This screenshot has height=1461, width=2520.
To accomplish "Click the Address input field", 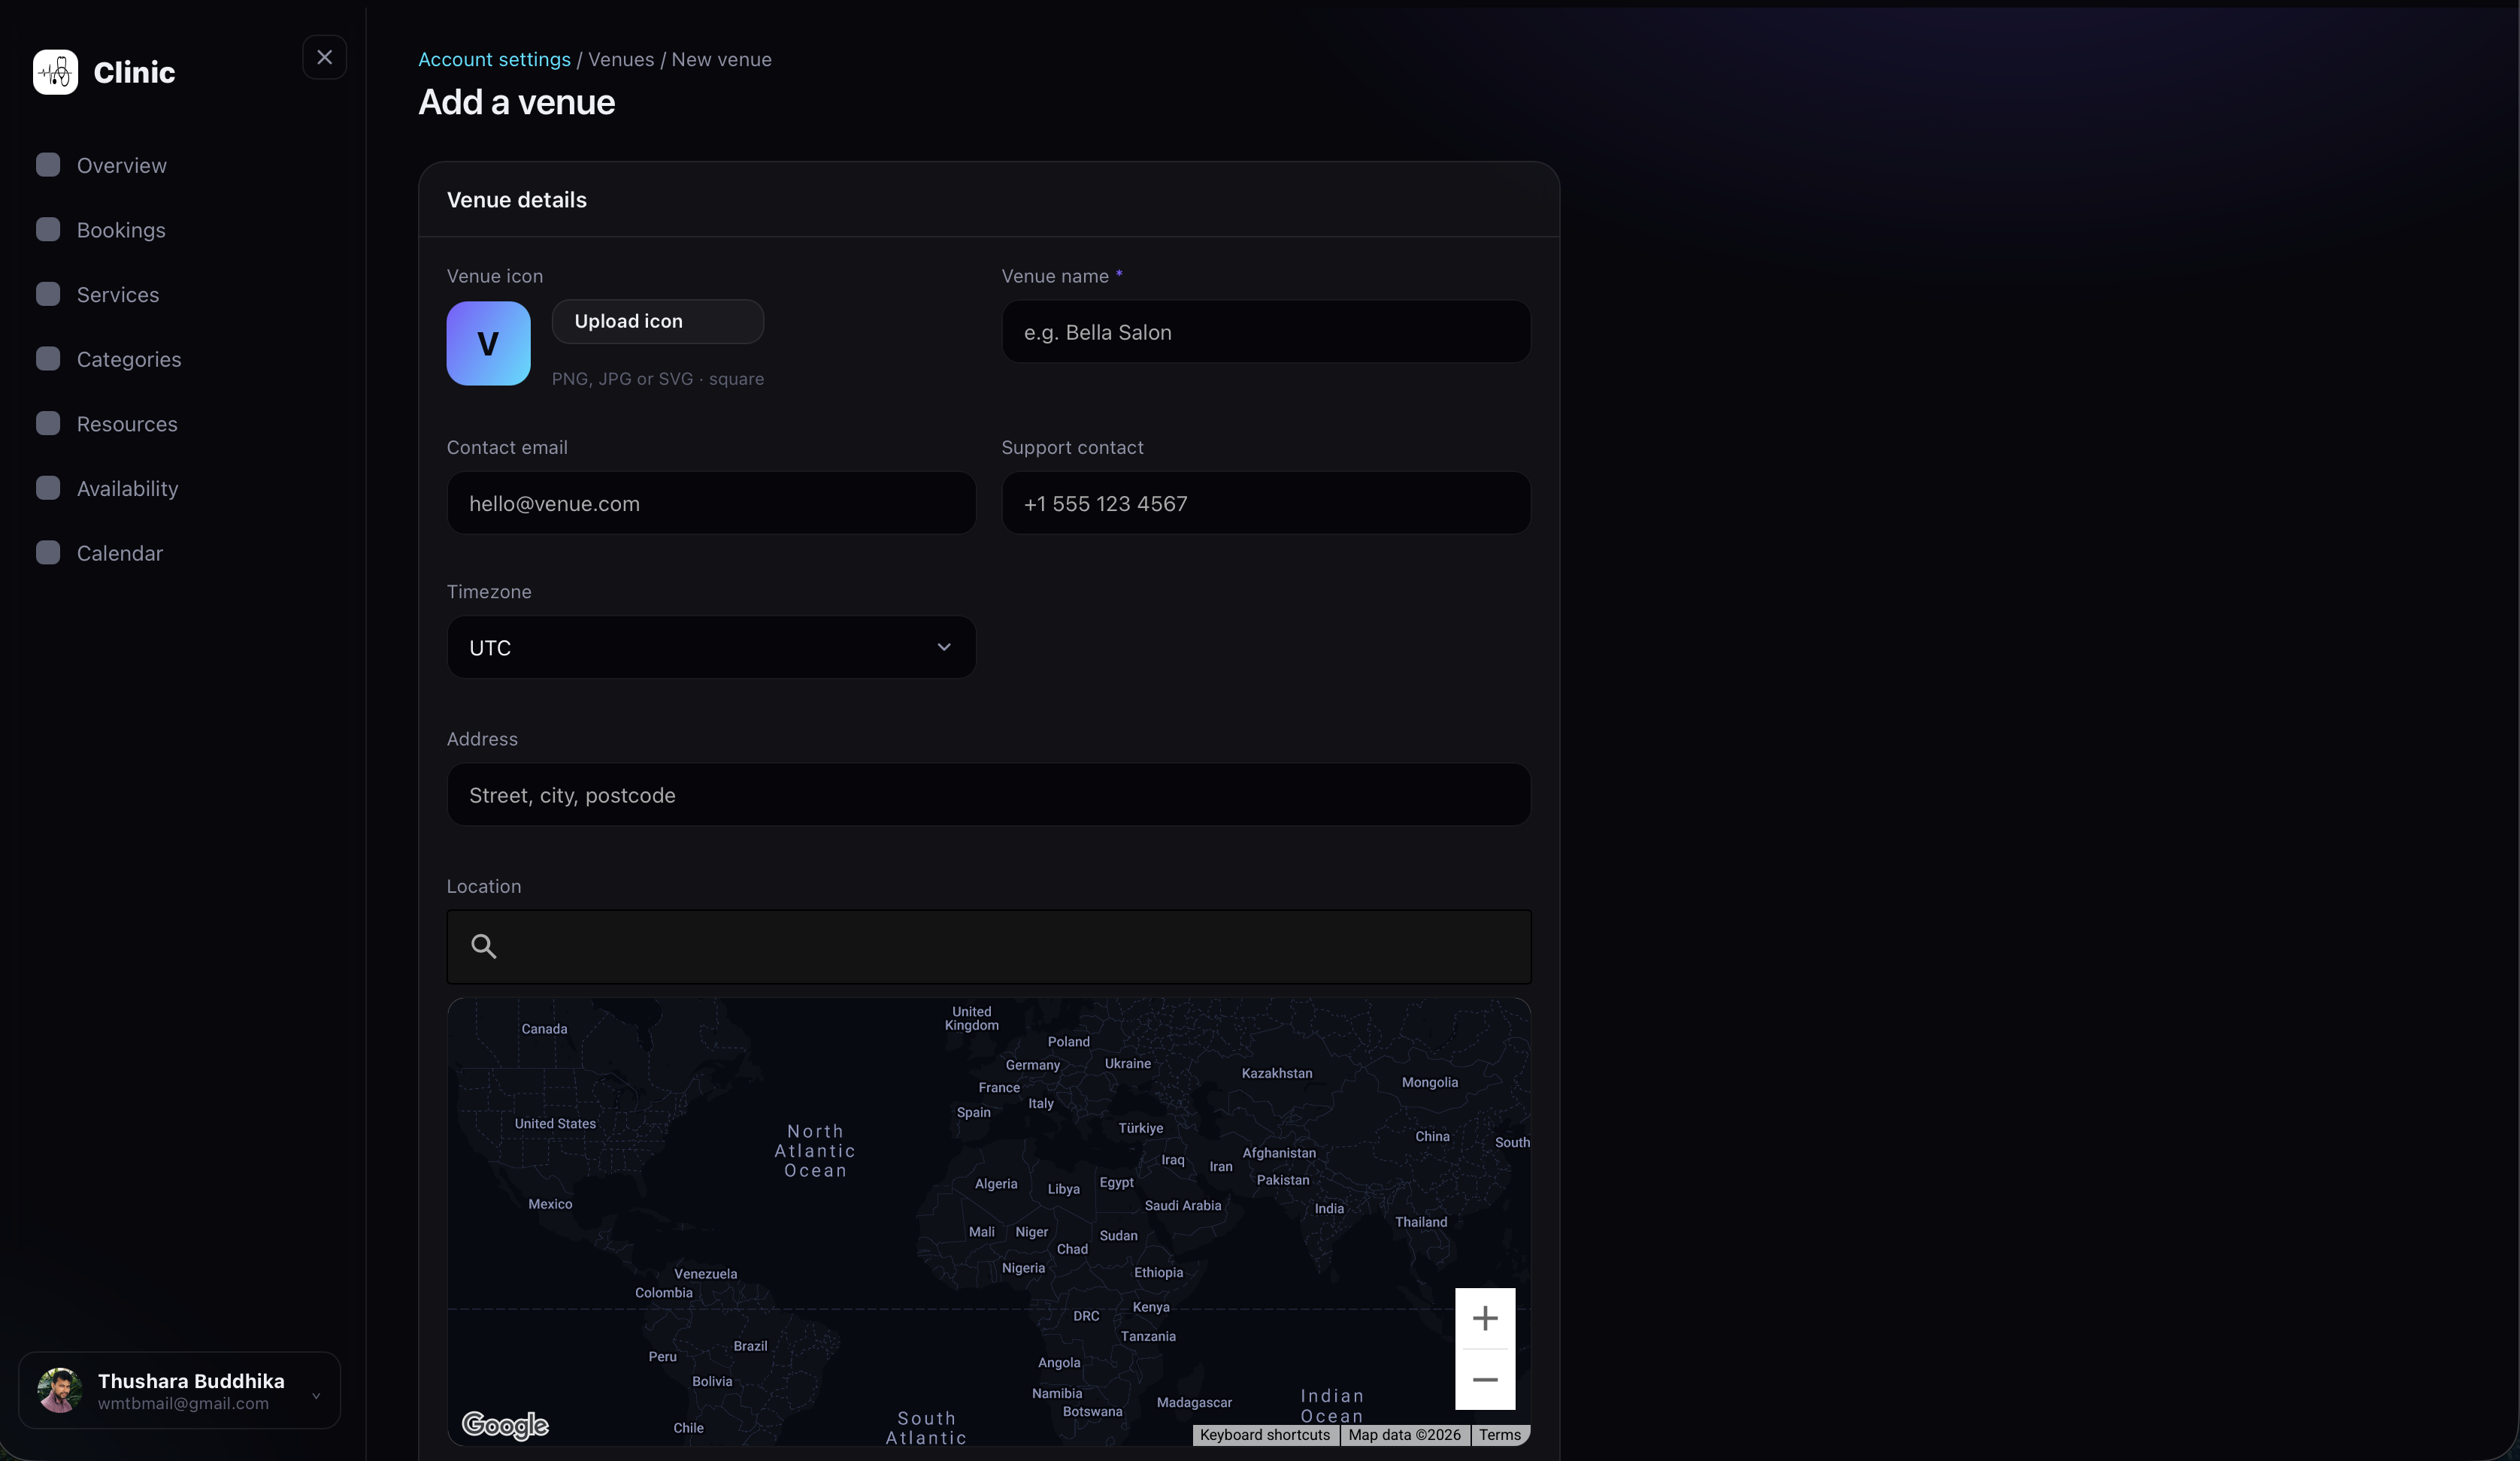I will pyautogui.click(x=989, y=795).
